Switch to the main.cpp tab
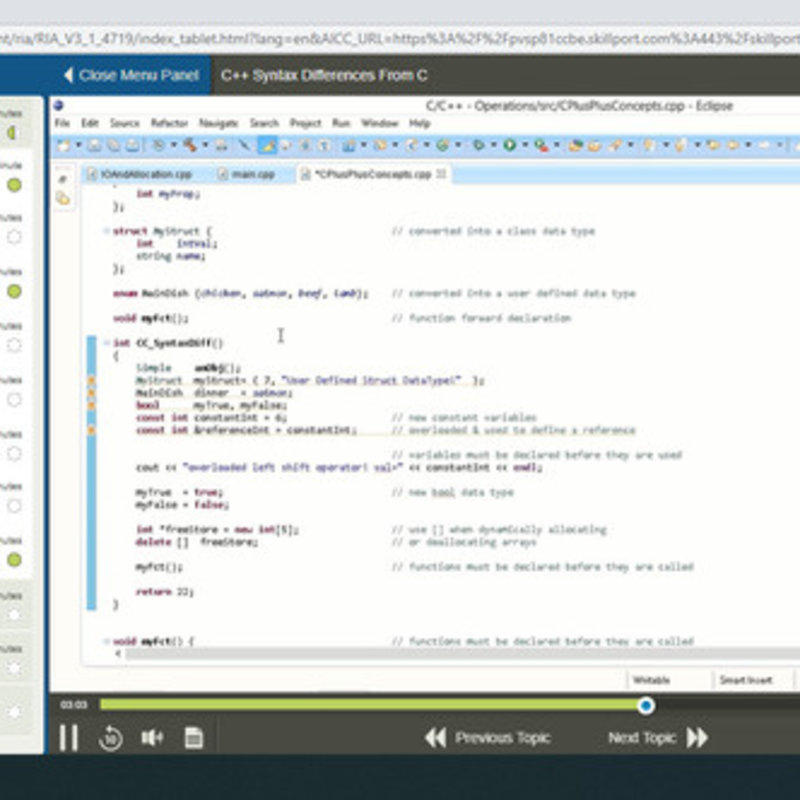The width and height of the screenshot is (800, 800). 247,174
